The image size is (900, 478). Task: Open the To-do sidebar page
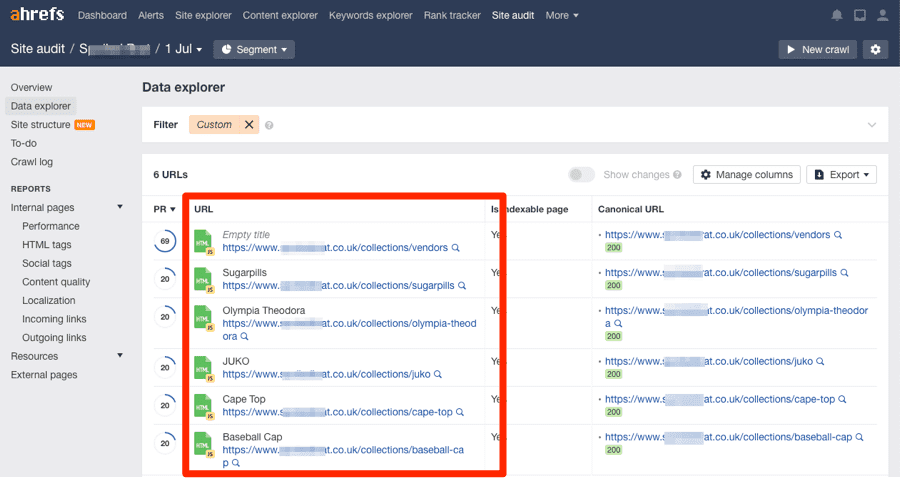24,143
